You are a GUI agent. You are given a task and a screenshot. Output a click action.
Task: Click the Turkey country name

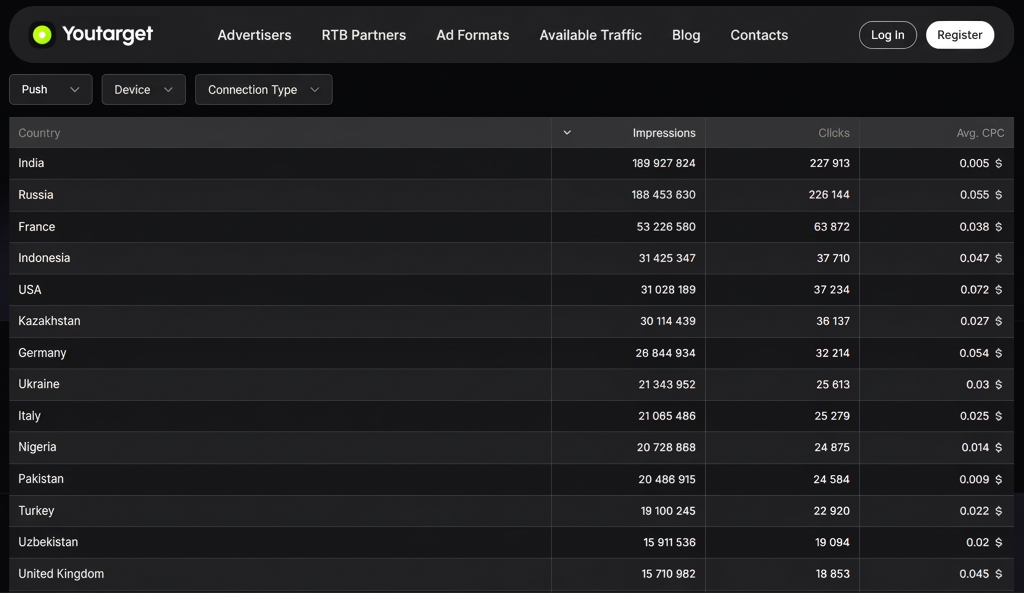(x=36, y=510)
